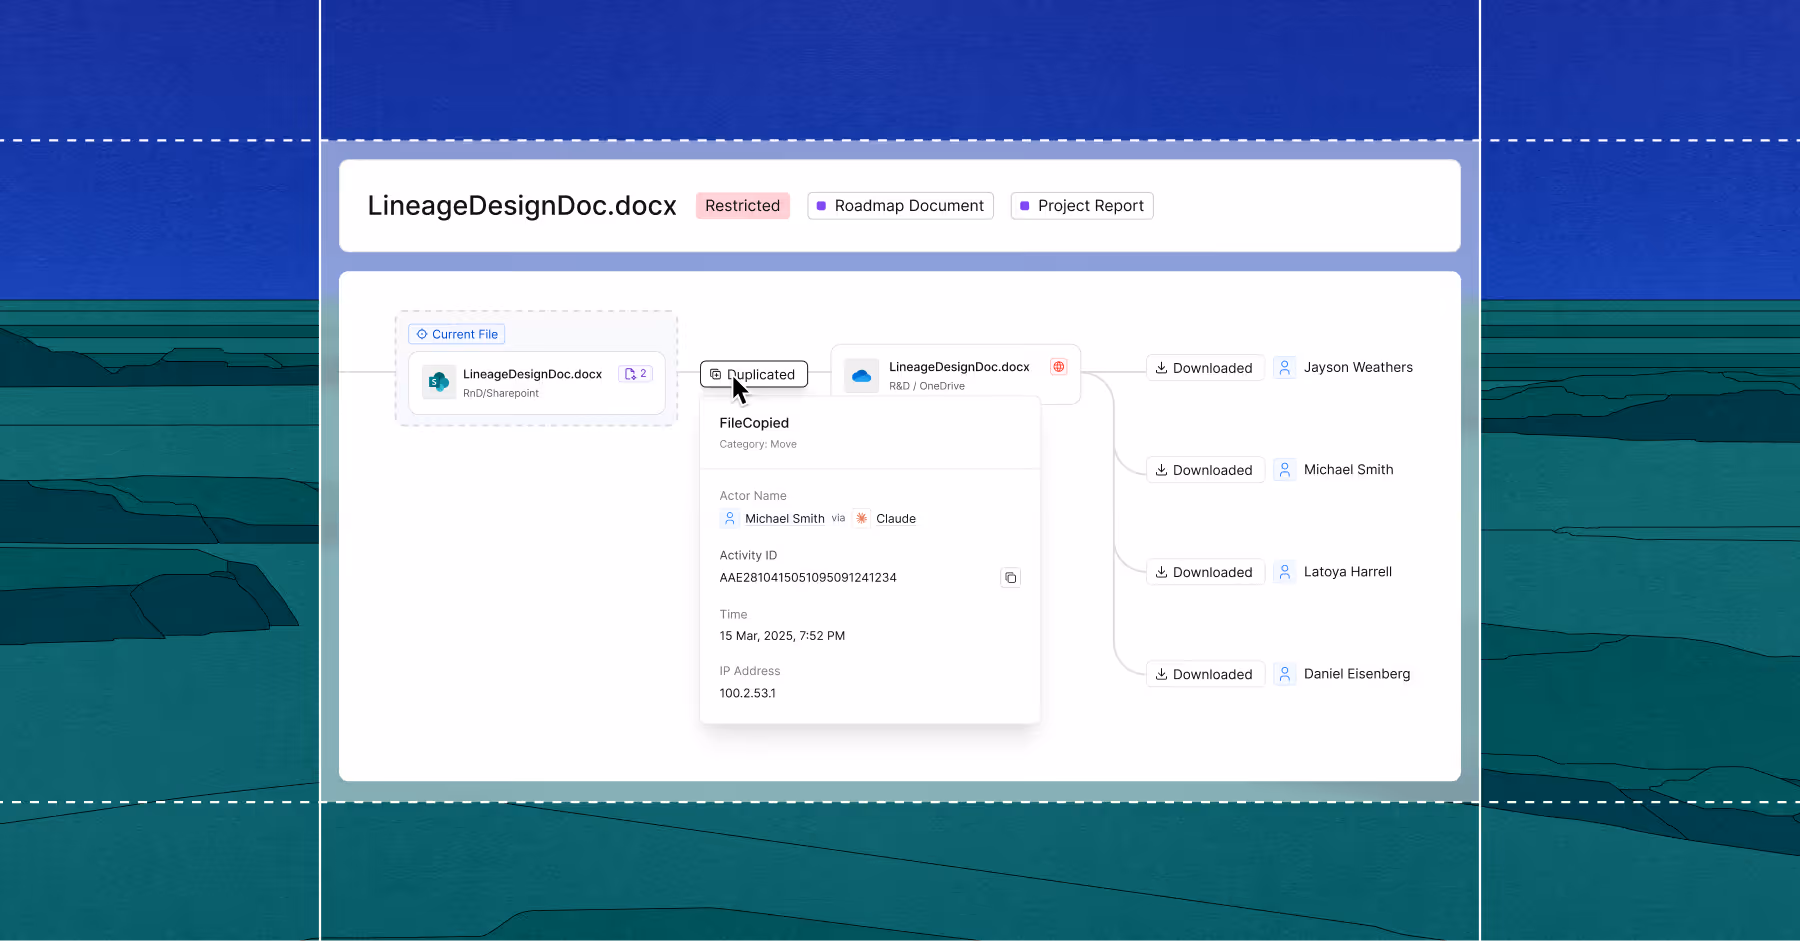The width and height of the screenshot is (1800, 941).
Task: Select the Project Report tag
Action: pos(1082,206)
